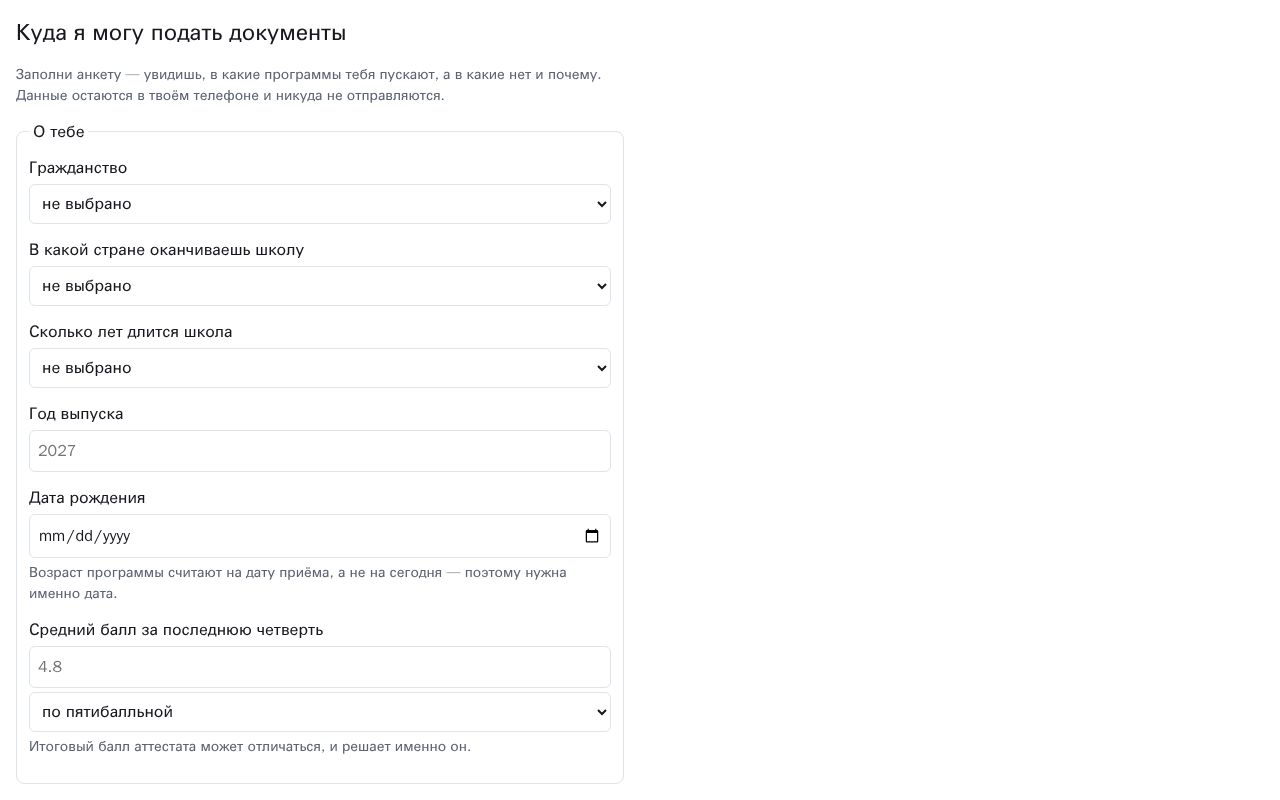The width and height of the screenshot is (1280, 800).
Task: Select the dd segment of birth date
Action: (84, 536)
